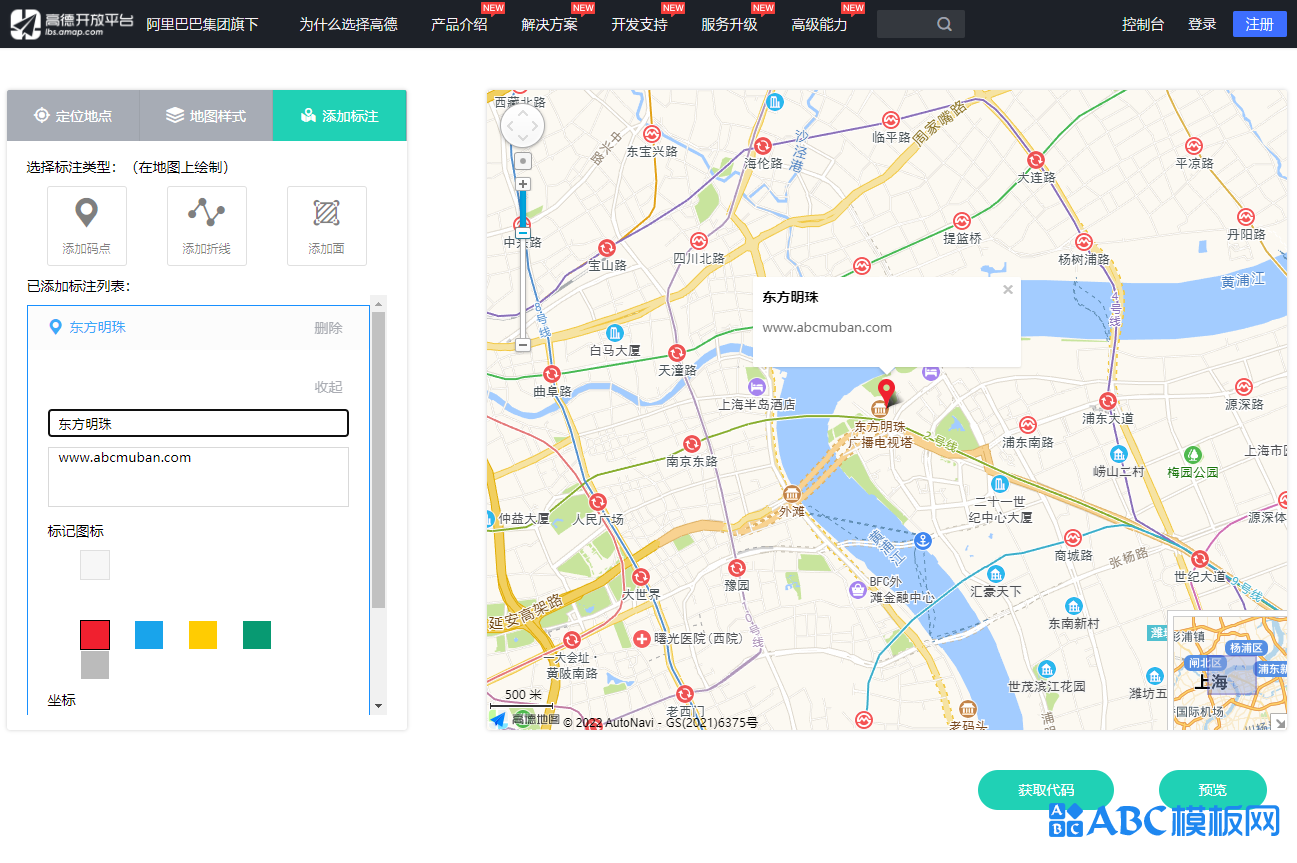This screenshot has width=1297, height=863.
Task: Click 收起 to collapse marker details
Action: point(328,387)
